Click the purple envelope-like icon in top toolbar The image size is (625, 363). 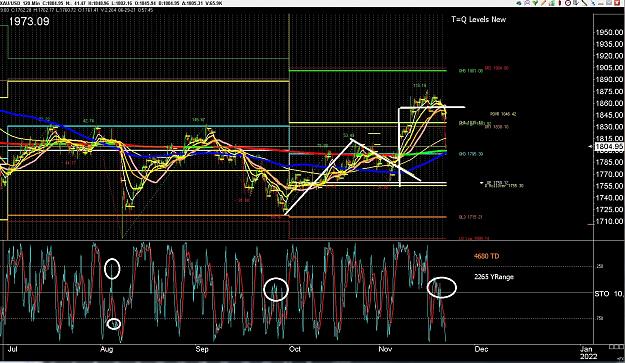[527, 3]
